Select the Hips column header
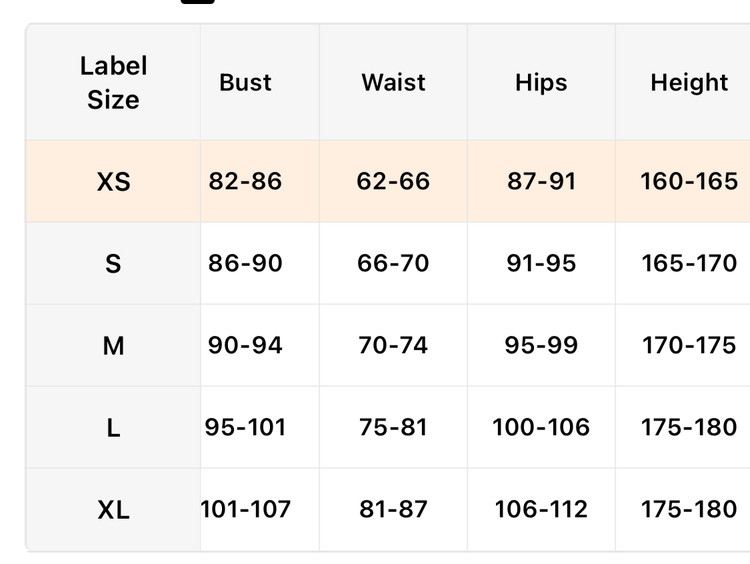Viewport: 750px width, 564px height. (x=541, y=82)
